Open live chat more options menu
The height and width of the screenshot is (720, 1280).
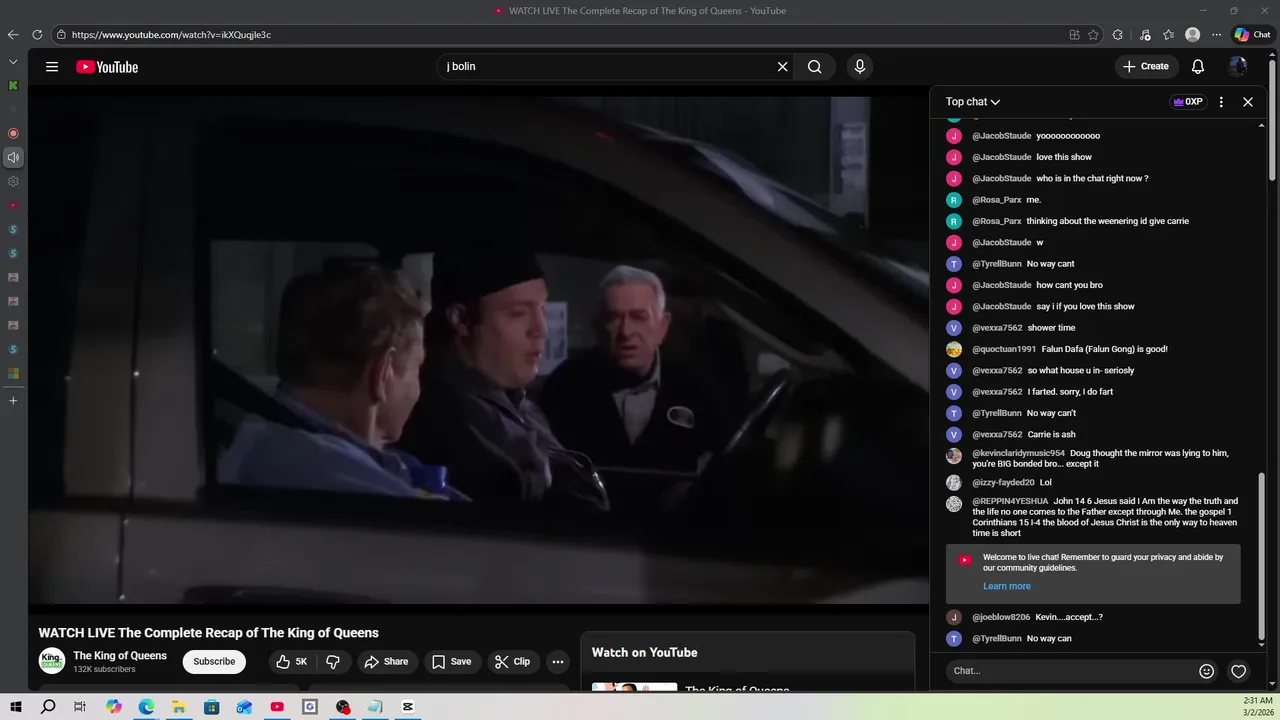click(x=1221, y=102)
